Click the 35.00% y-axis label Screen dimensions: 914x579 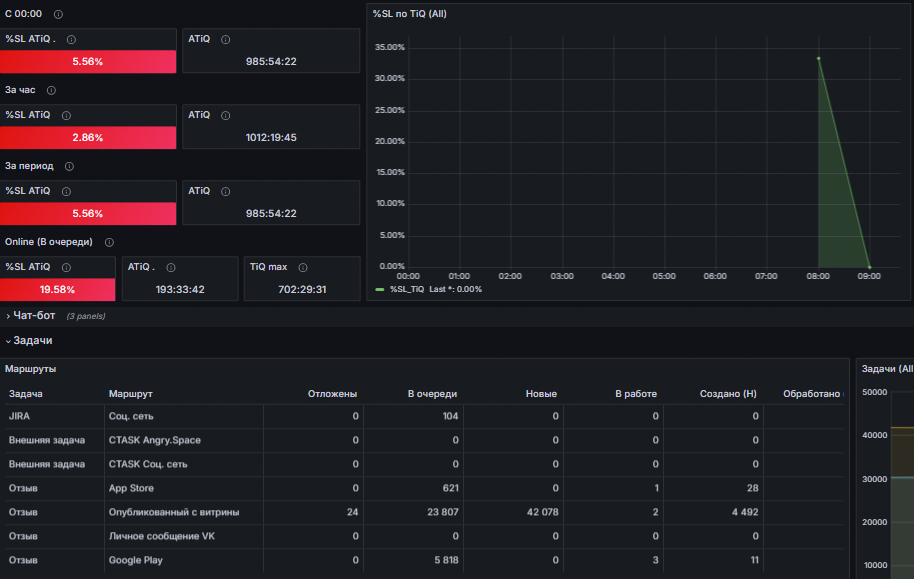[390, 47]
